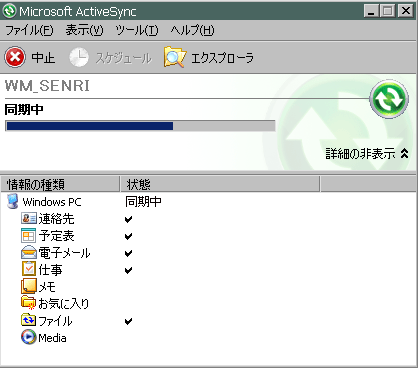Open the 表示(V) menu
The image size is (418, 368).
(84, 30)
